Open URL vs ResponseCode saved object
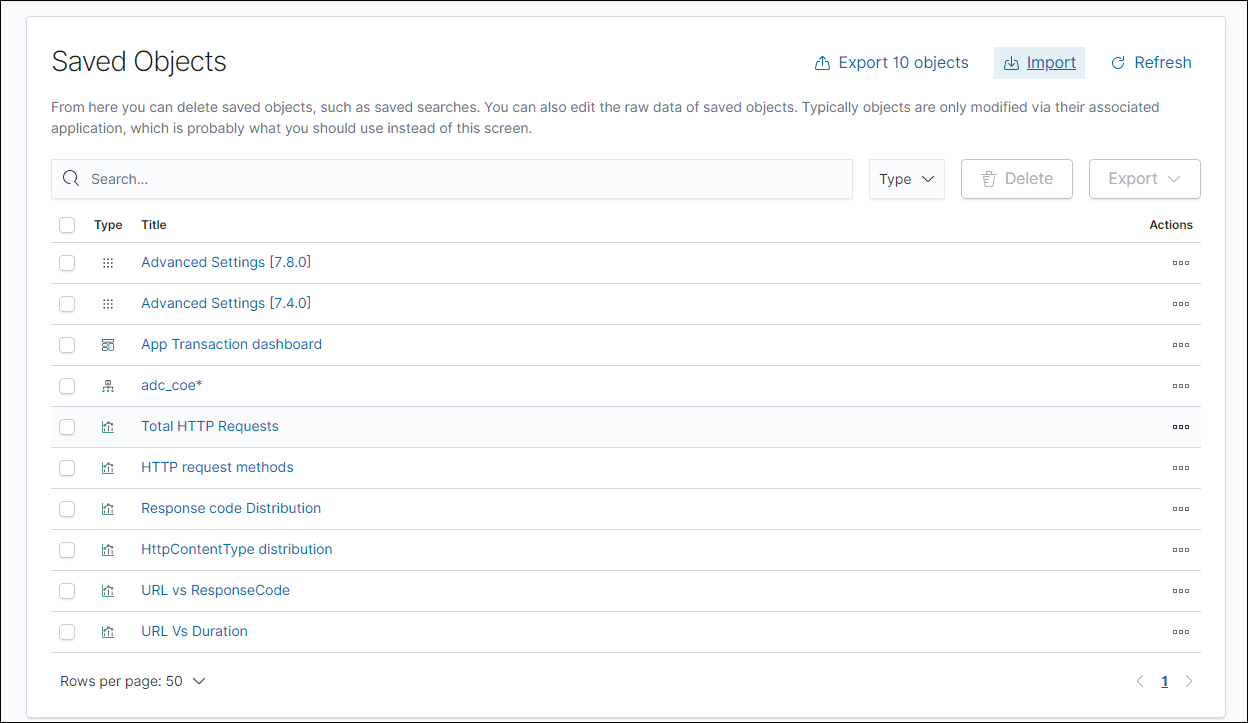This screenshot has height=723, width=1248. tap(215, 591)
